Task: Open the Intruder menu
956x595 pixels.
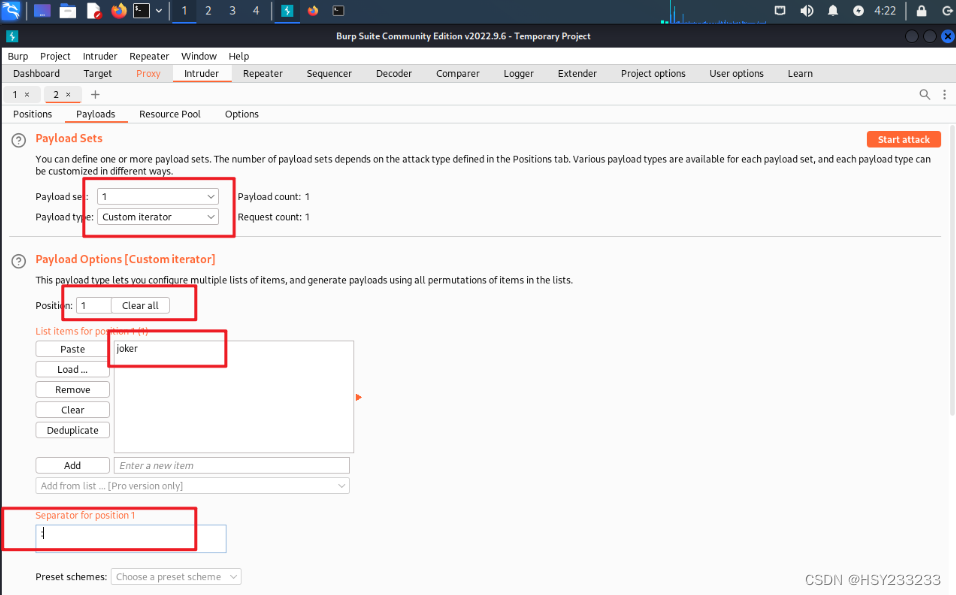Action: (100, 56)
